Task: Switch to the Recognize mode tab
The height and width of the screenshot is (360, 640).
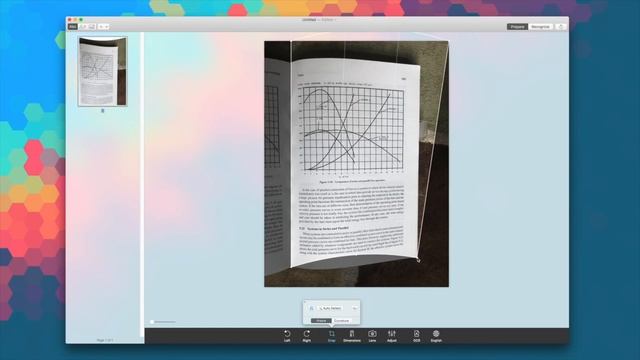Action: [x=540, y=27]
